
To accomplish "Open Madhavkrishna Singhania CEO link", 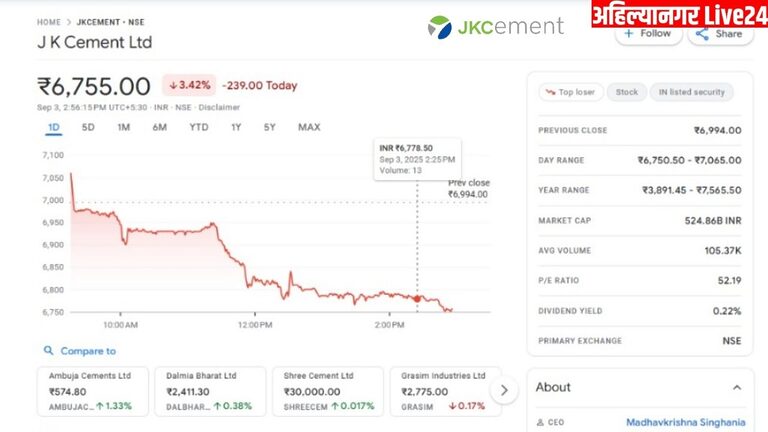I will click(x=685, y=422).
